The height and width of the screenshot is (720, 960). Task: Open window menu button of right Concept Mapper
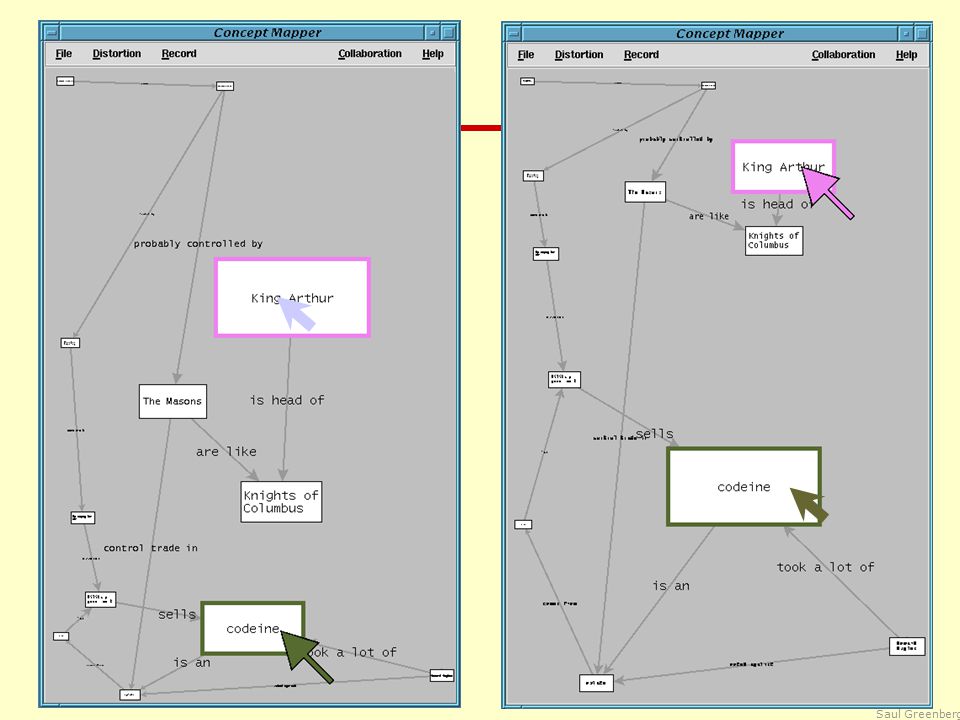pos(514,33)
